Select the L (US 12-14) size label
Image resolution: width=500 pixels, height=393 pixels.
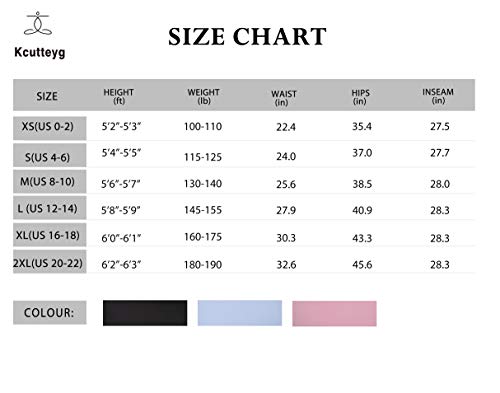50,208
